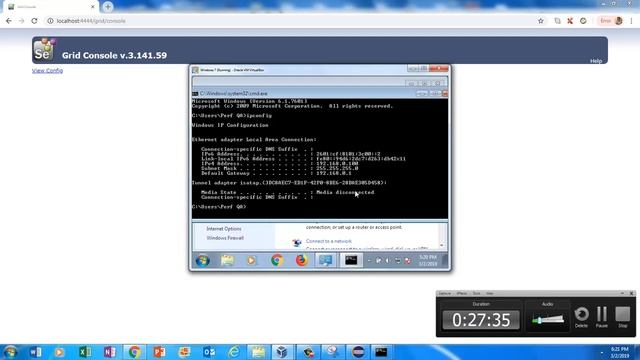Switch to VirtualBox on the host taskbar
This screenshot has width=640, height=360.
coord(282,352)
